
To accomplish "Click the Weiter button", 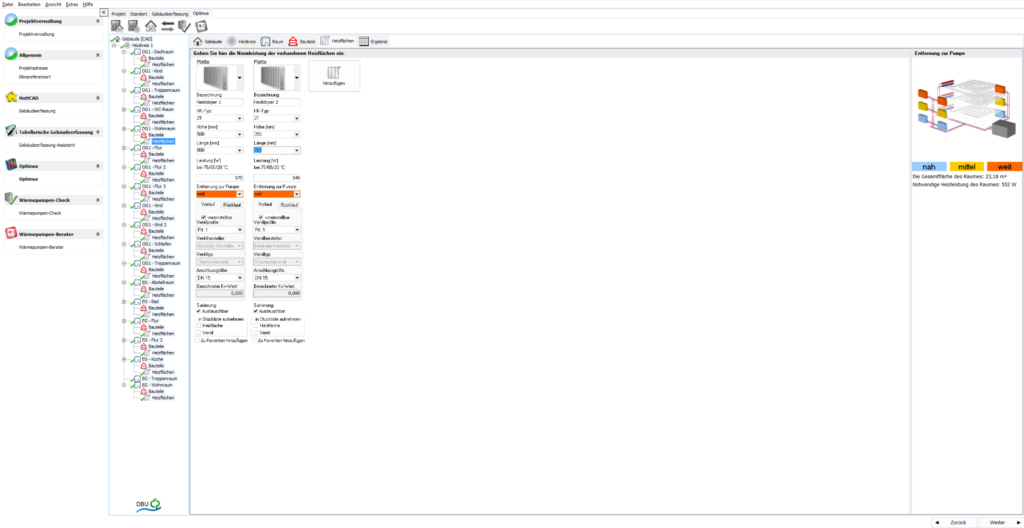I will [x=995, y=522].
